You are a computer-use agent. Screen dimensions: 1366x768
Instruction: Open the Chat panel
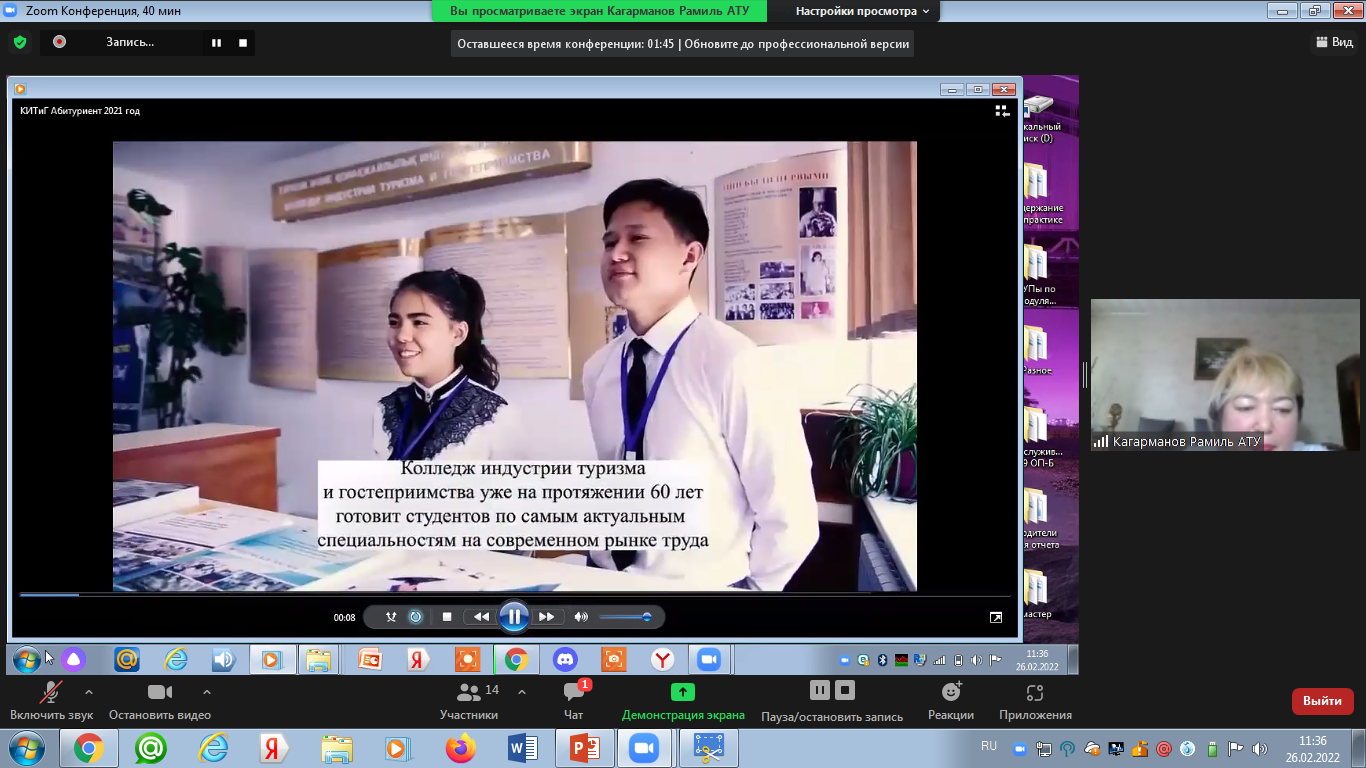coord(573,701)
